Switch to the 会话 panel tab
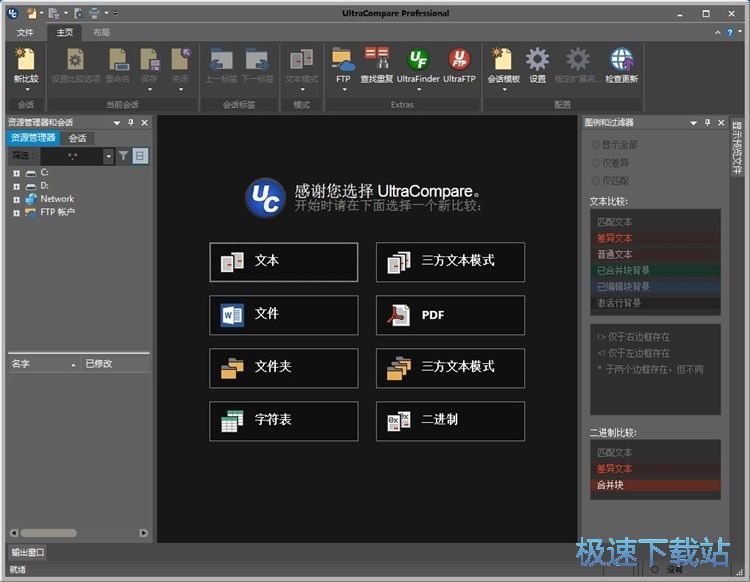The height and width of the screenshot is (582, 750). point(77,138)
